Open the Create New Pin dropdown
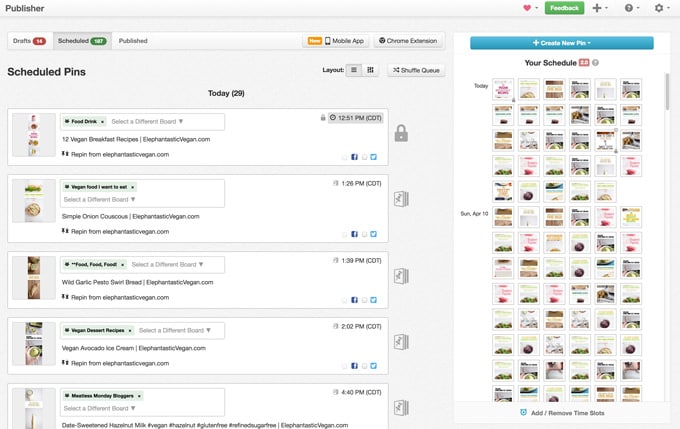Image resolution: width=680 pixels, height=429 pixels. pyautogui.click(x=562, y=43)
